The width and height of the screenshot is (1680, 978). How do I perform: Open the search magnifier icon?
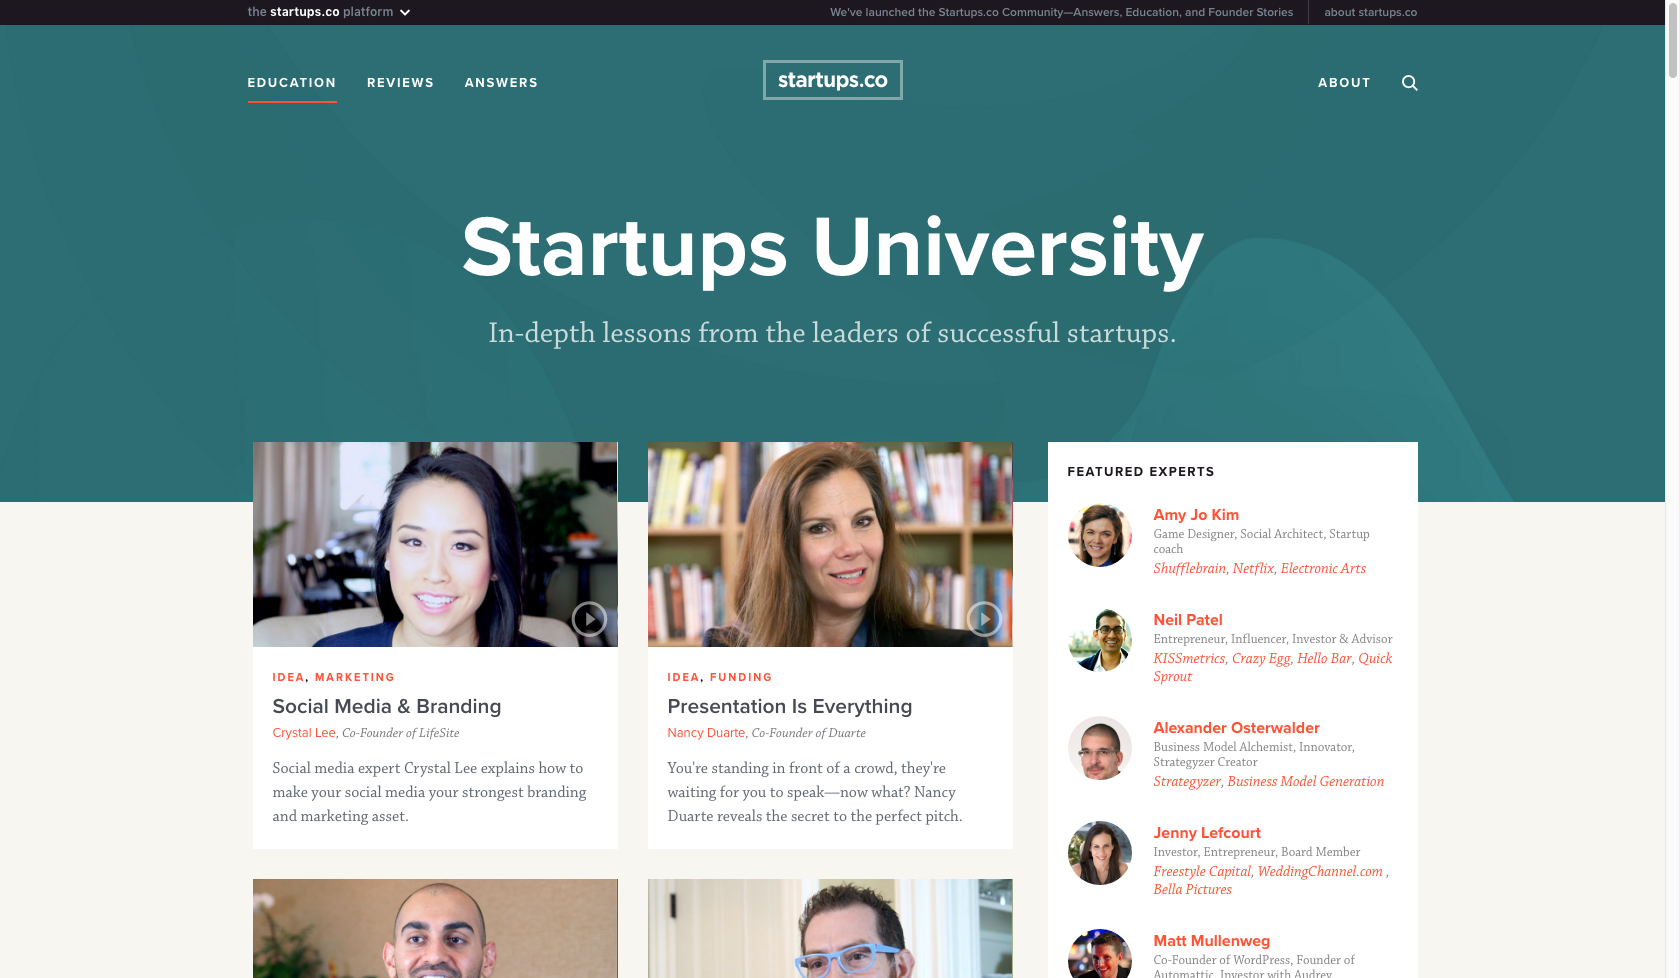[x=1409, y=83]
